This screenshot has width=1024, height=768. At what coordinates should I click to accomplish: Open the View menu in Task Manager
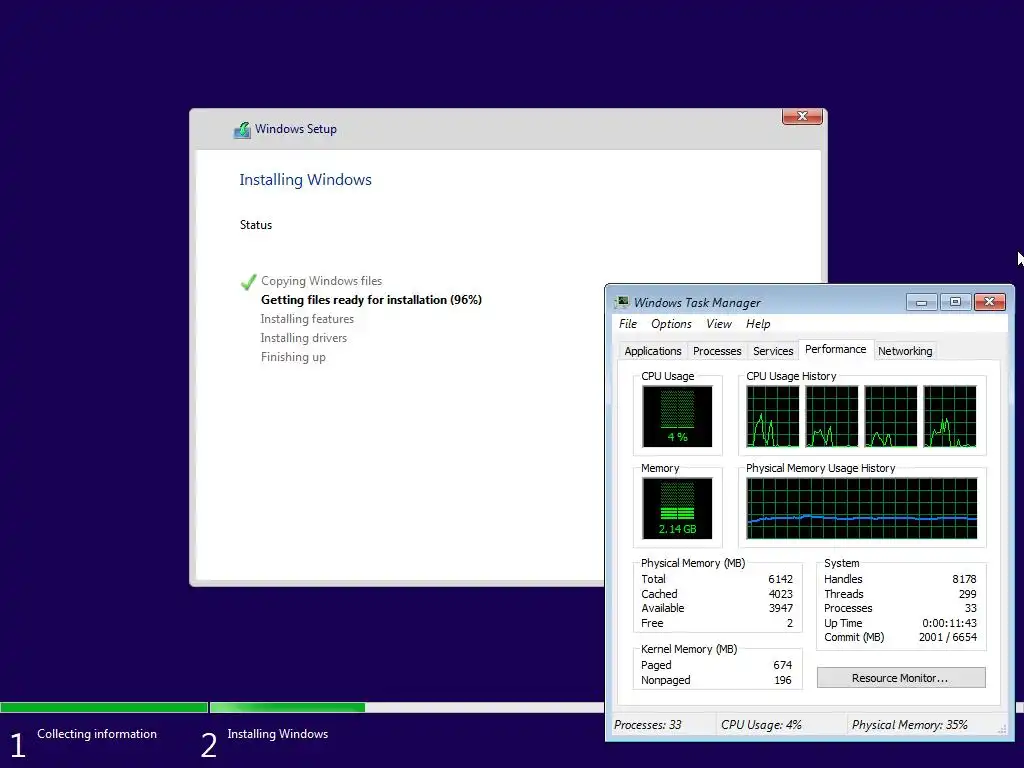pyautogui.click(x=718, y=324)
